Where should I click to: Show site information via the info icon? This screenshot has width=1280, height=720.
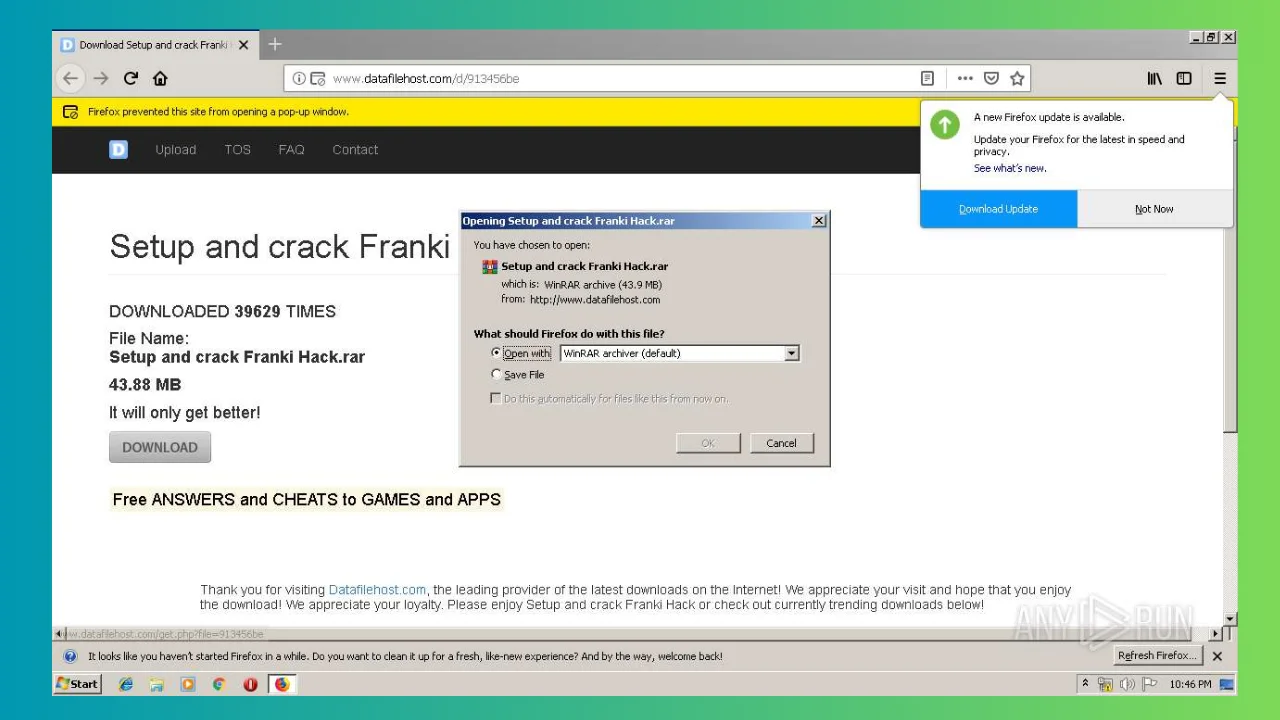click(x=299, y=78)
